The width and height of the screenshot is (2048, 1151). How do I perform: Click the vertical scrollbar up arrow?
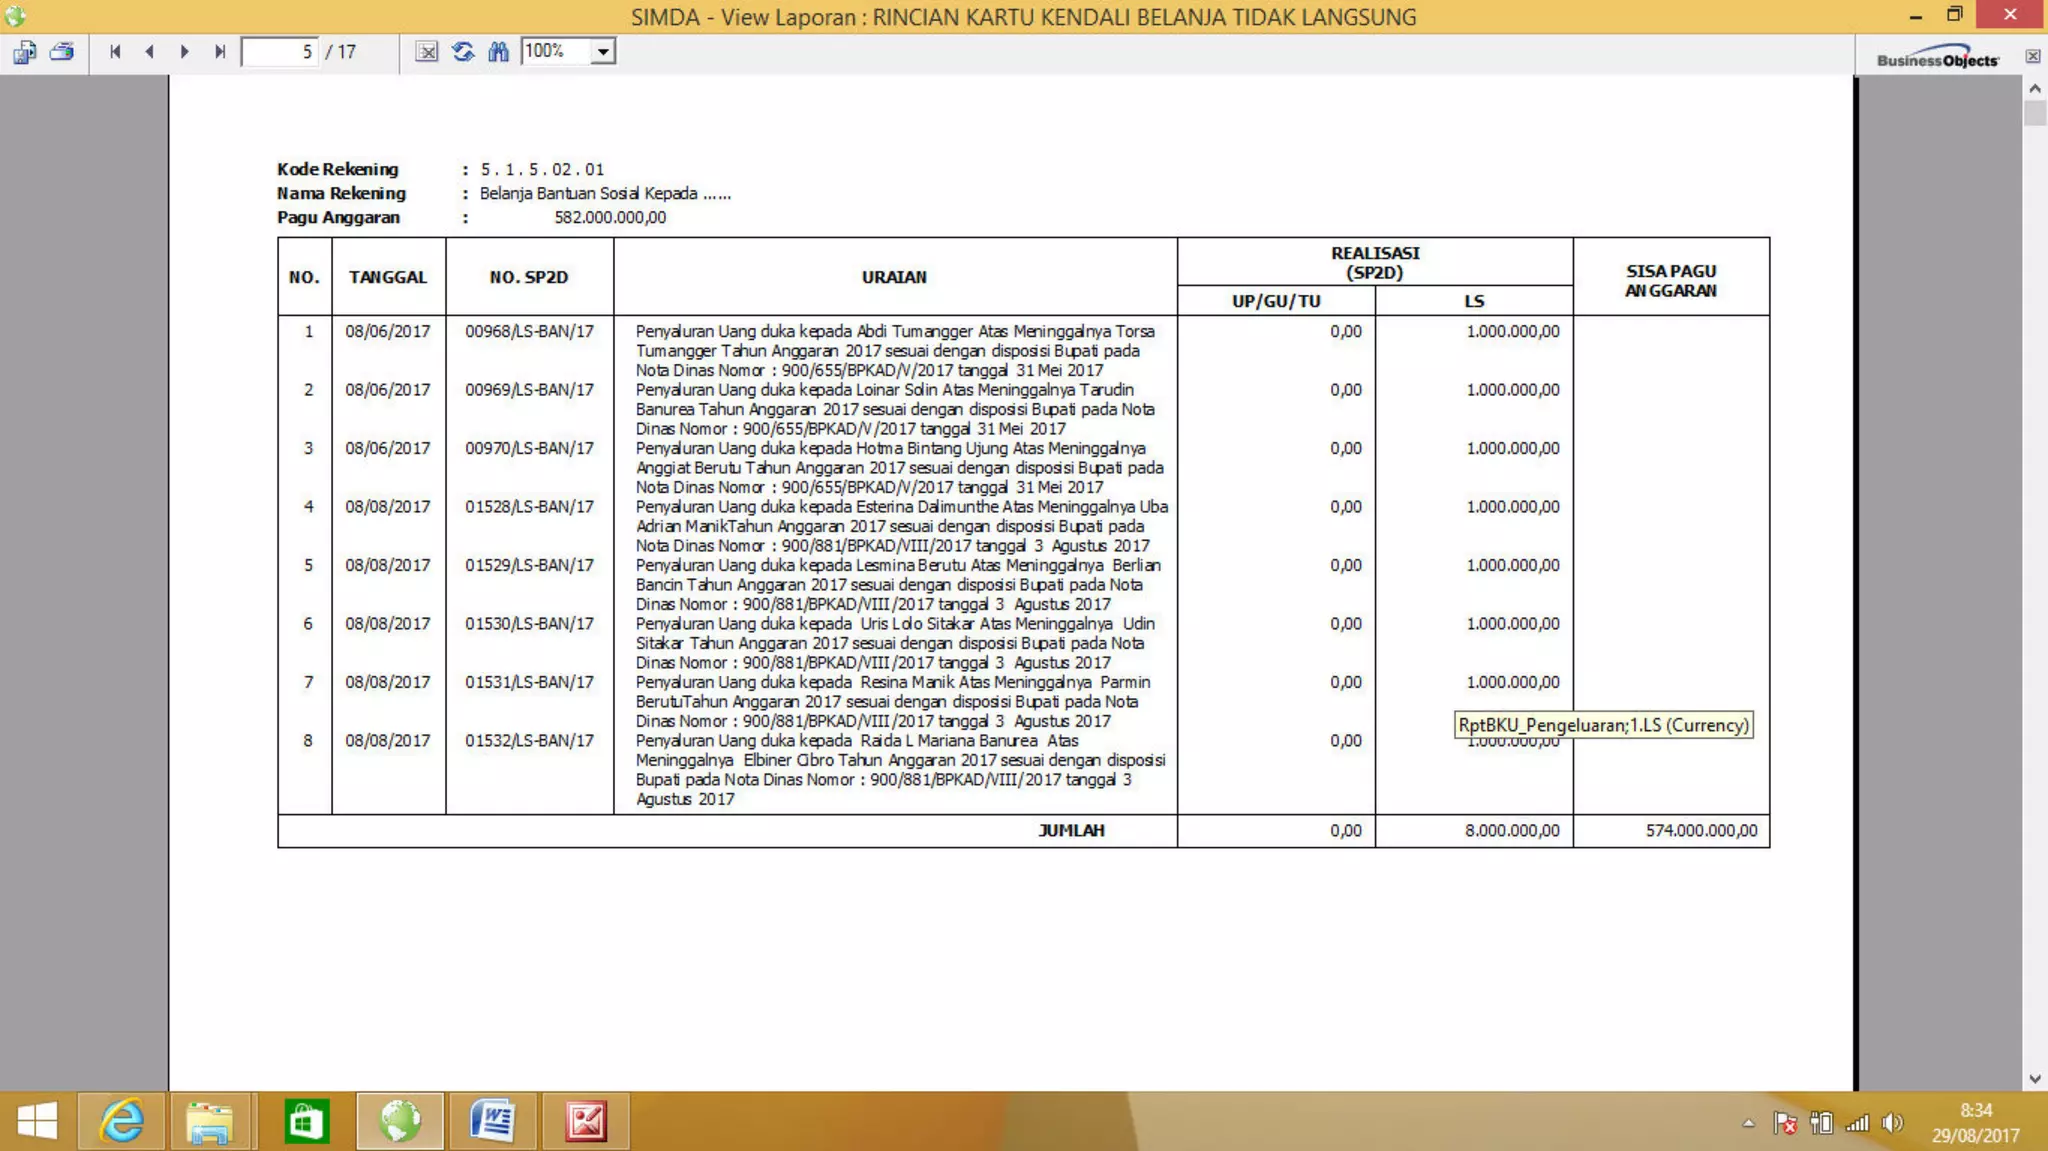coord(2035,89)
